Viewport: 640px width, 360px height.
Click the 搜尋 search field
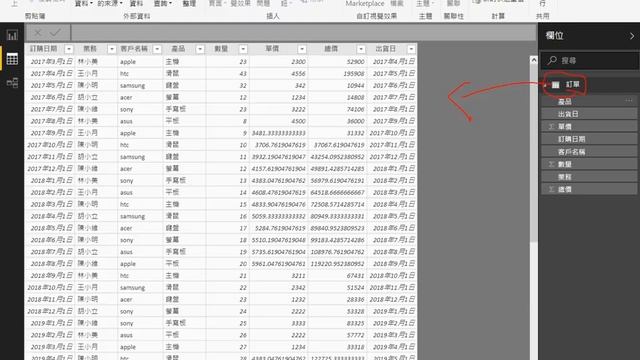coord(590,60)
